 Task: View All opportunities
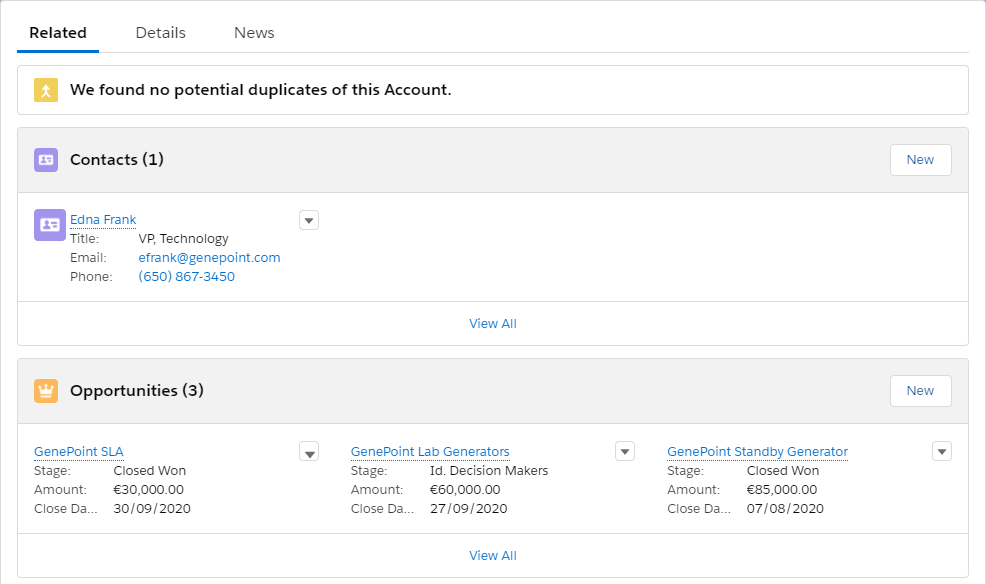[x=493, y=556]
